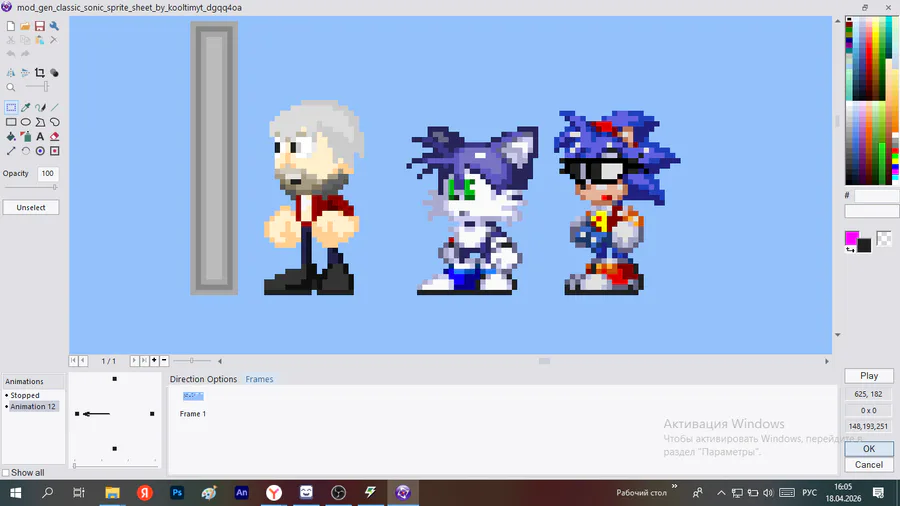Select the Rectangle shape tool
This screenshot has width=900, height=506.
coord(11,122)
